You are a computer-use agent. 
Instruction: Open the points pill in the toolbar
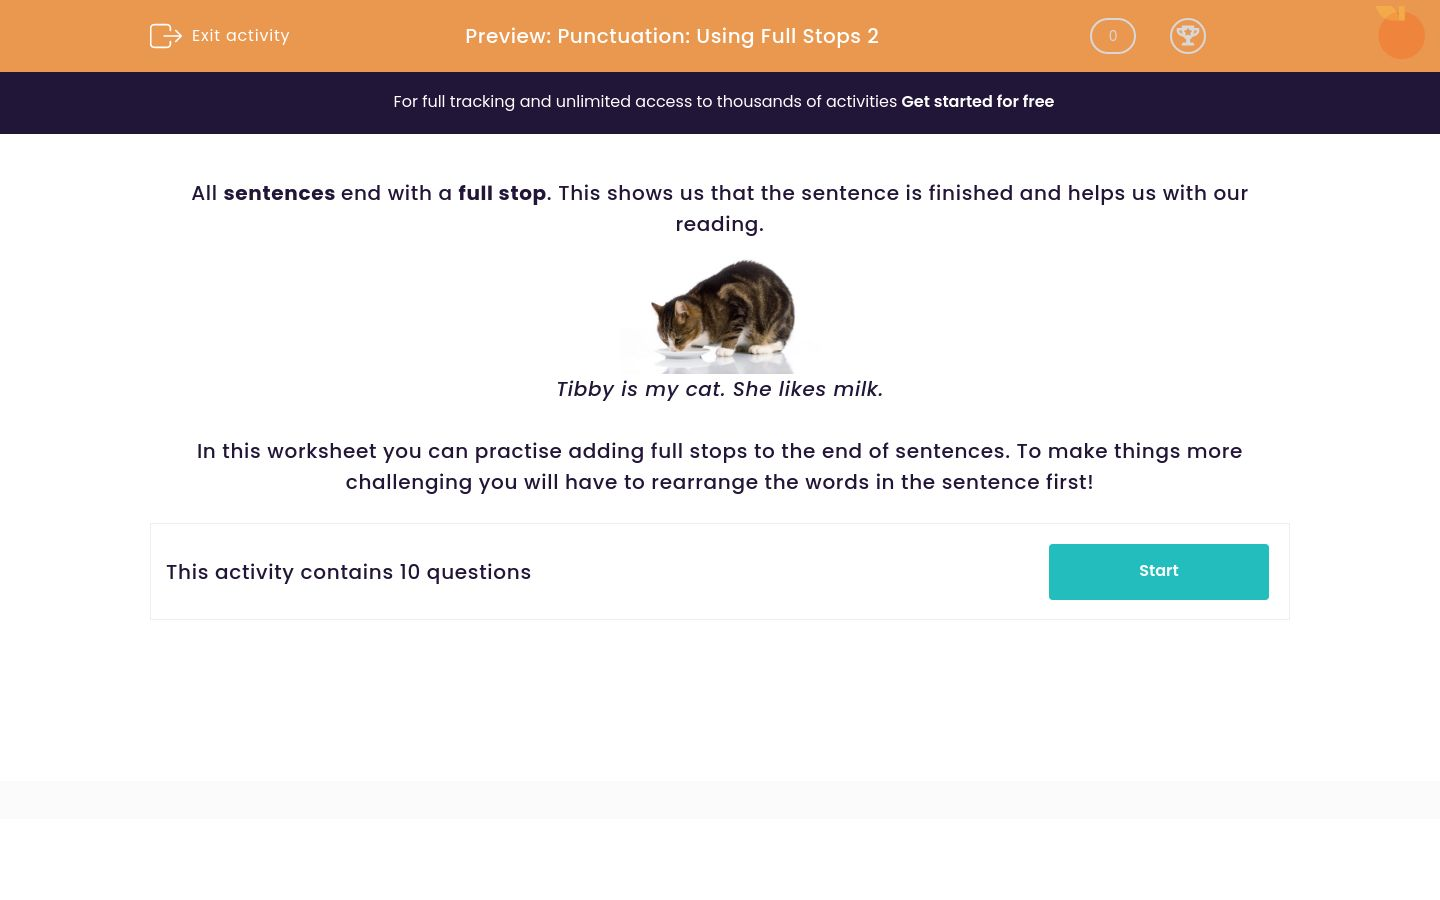[x=1112, y=36]
